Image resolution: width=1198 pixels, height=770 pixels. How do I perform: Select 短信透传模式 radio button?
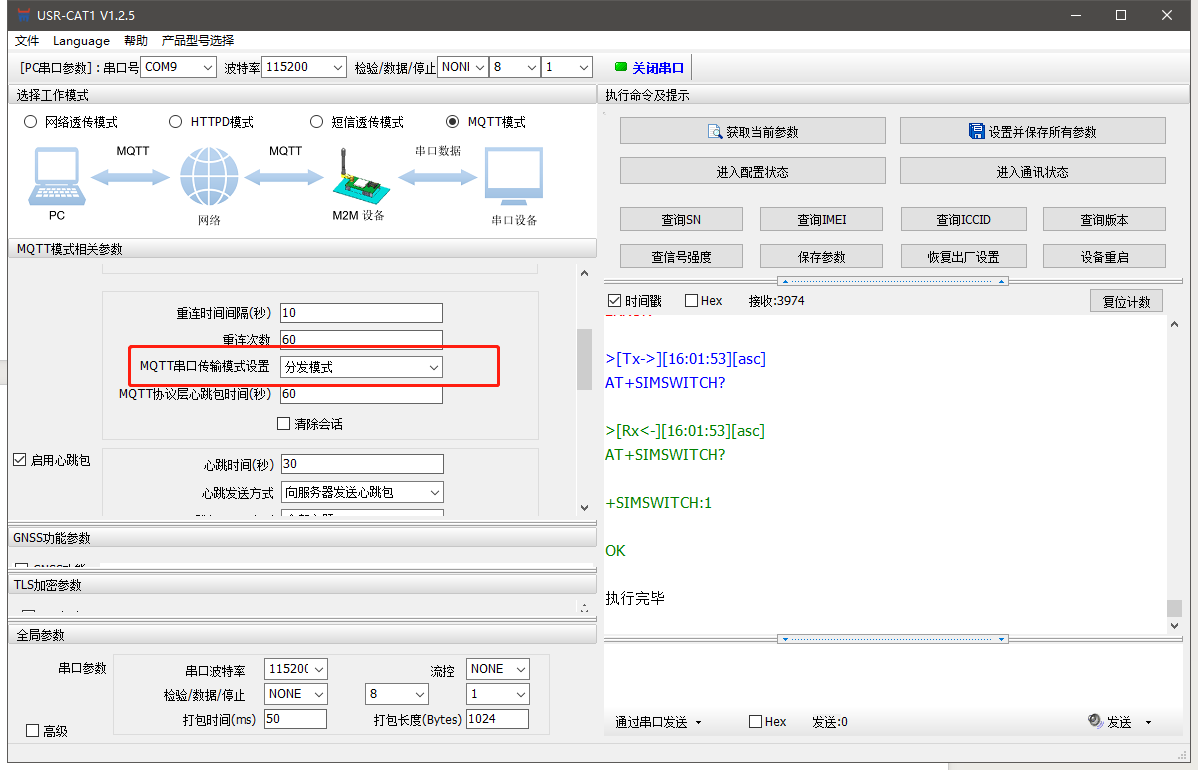point(316,122)
